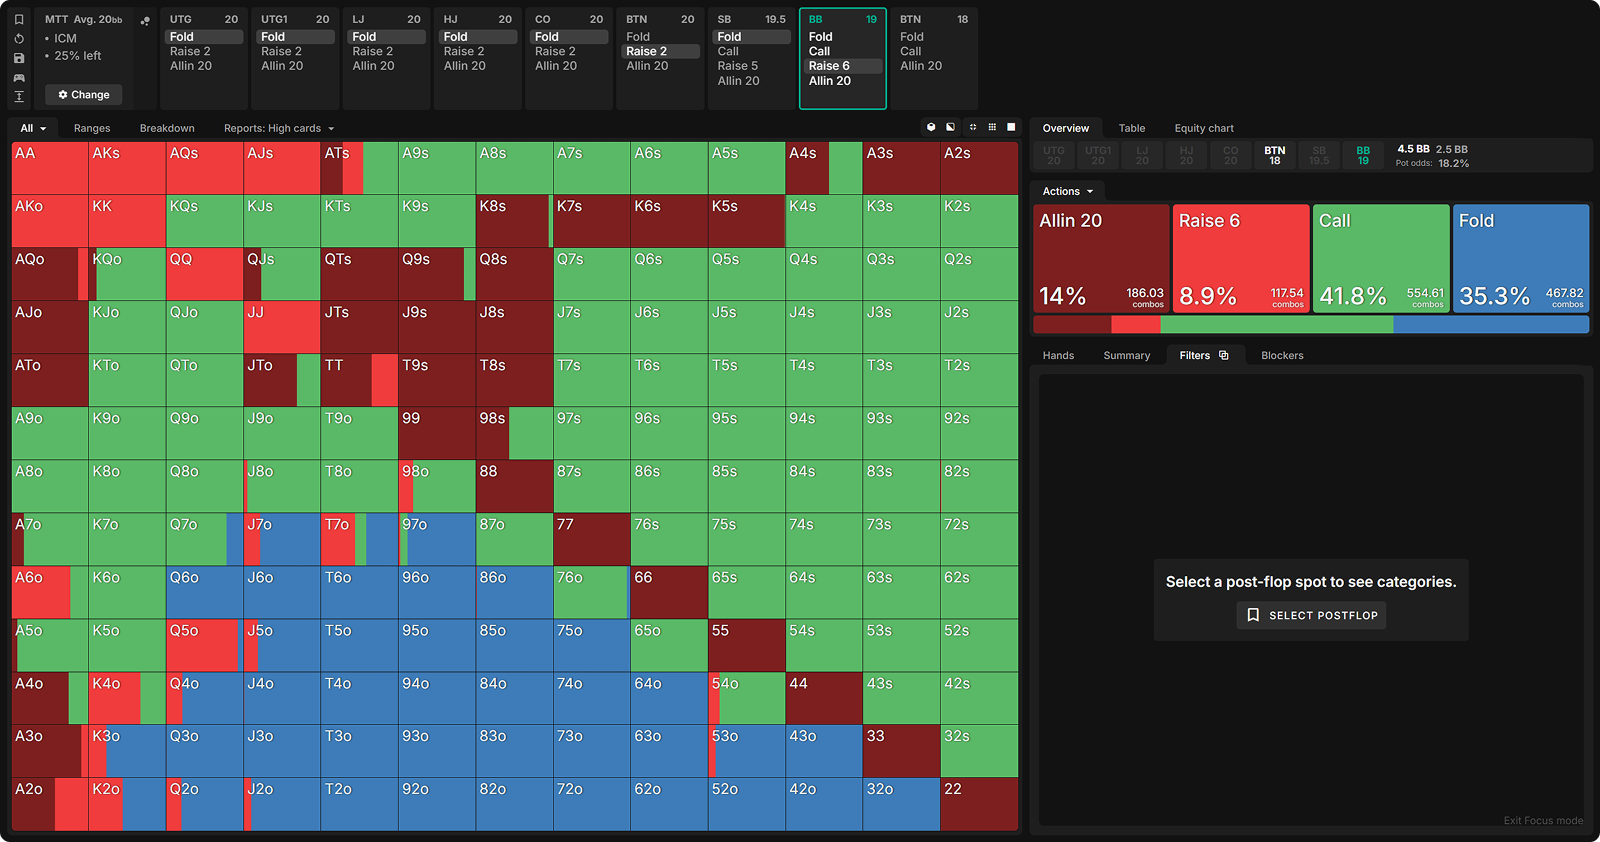Toggle the diagonal half-square display mode

click(x=950, y=127)
